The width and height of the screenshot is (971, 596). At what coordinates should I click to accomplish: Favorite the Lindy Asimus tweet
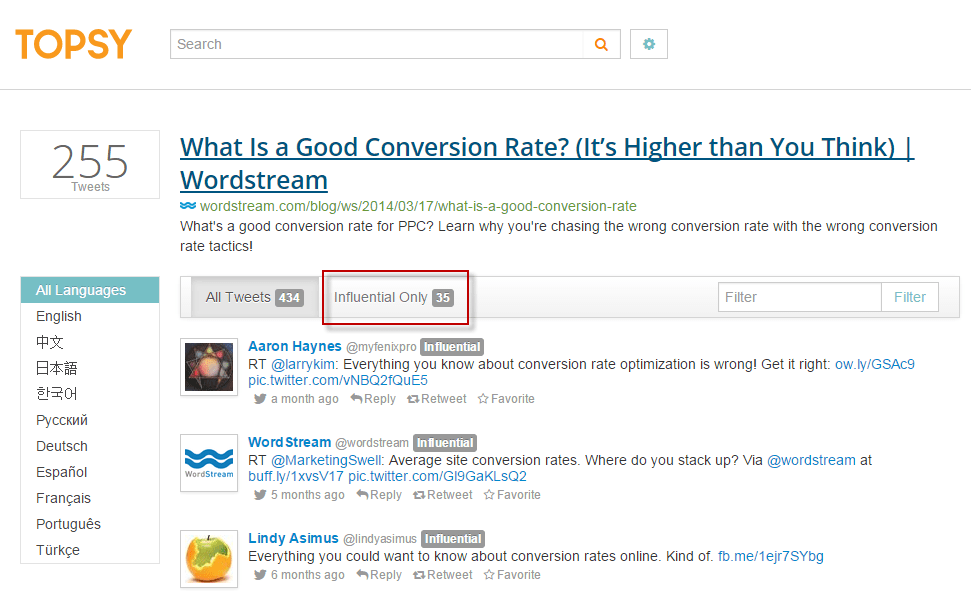tap(512, 575)
